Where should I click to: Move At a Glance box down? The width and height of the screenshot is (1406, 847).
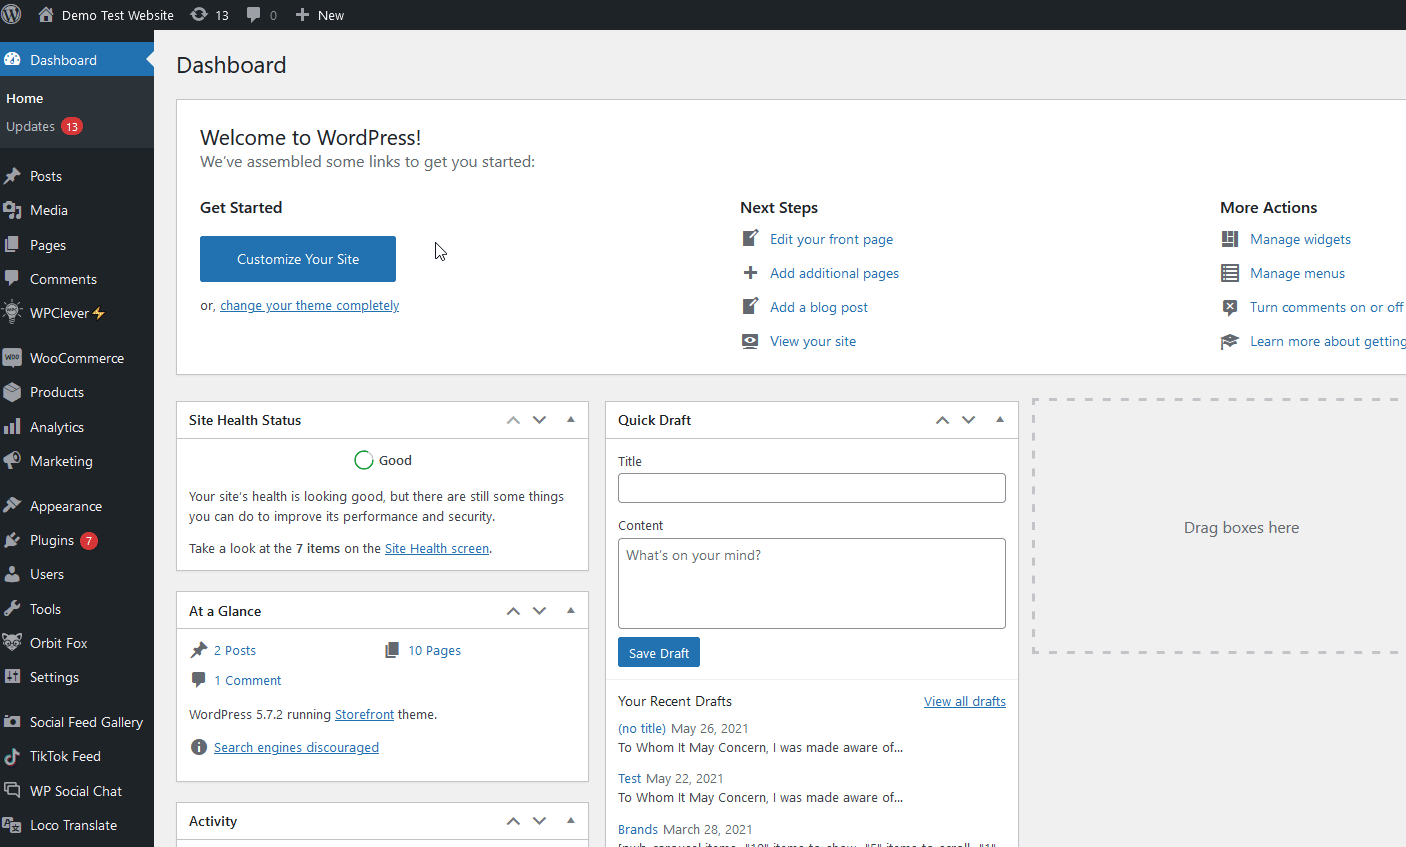tap(540, 611)
